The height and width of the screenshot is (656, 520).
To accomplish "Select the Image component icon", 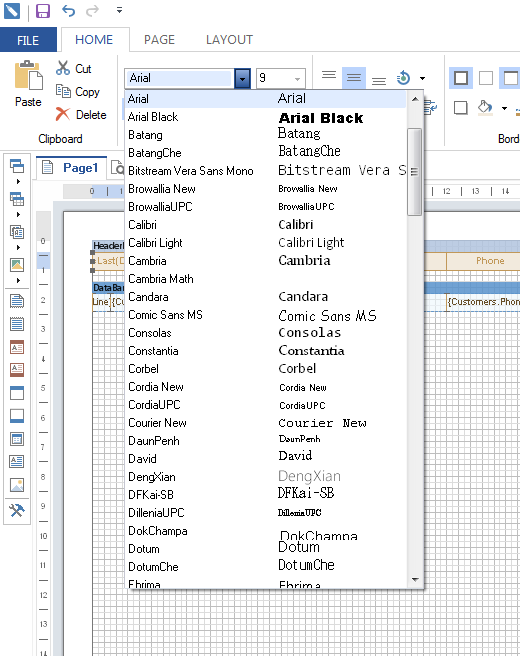I will coord(17,485).
